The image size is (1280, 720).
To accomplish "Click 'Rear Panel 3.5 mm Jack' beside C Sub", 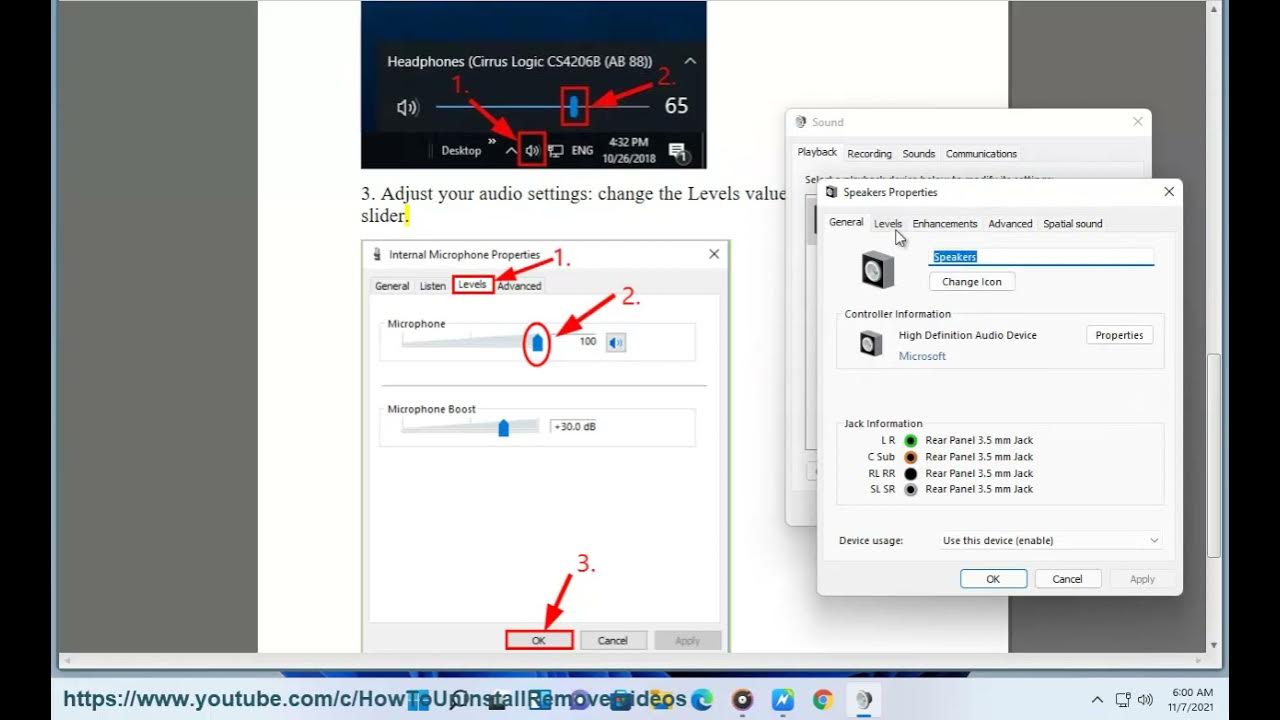I will click(979, 457).
